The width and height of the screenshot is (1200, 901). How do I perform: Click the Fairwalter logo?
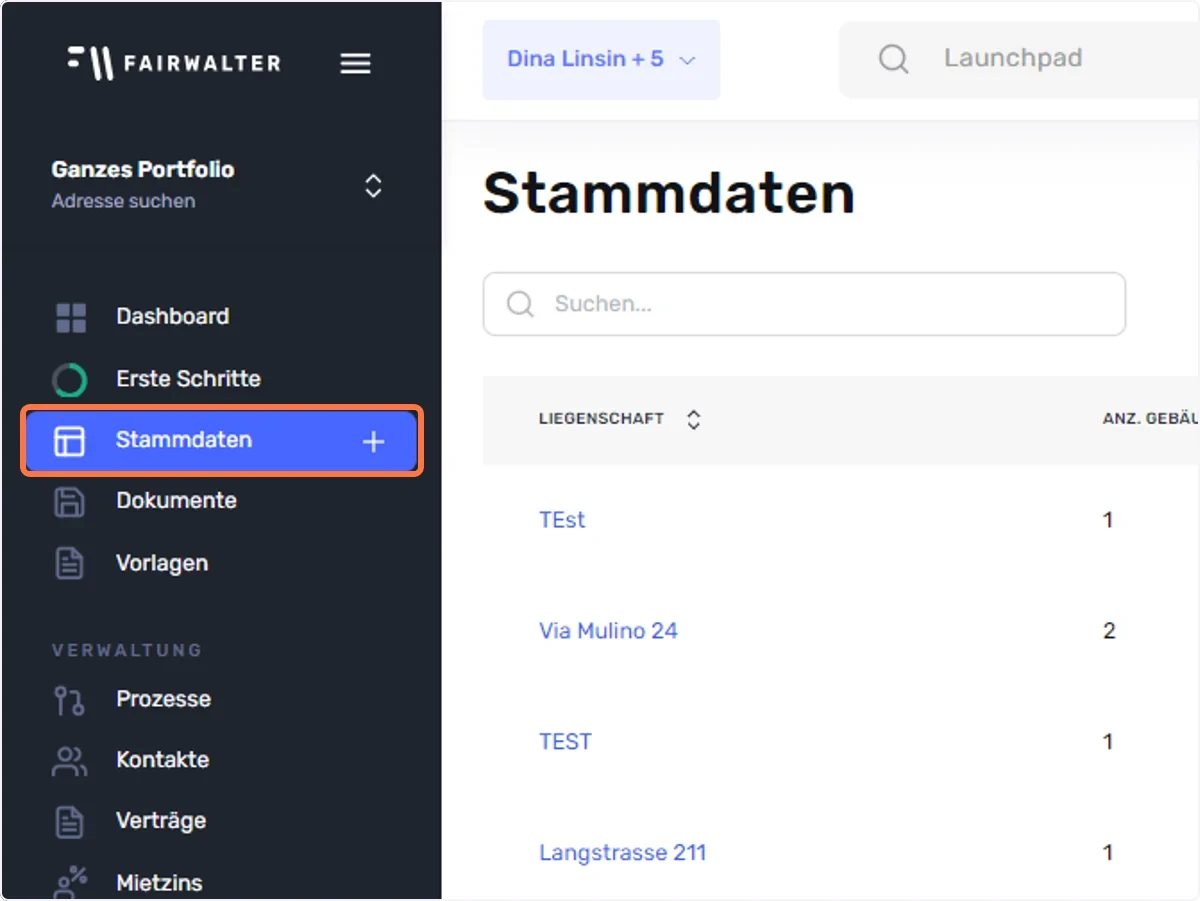coord(174,63)
